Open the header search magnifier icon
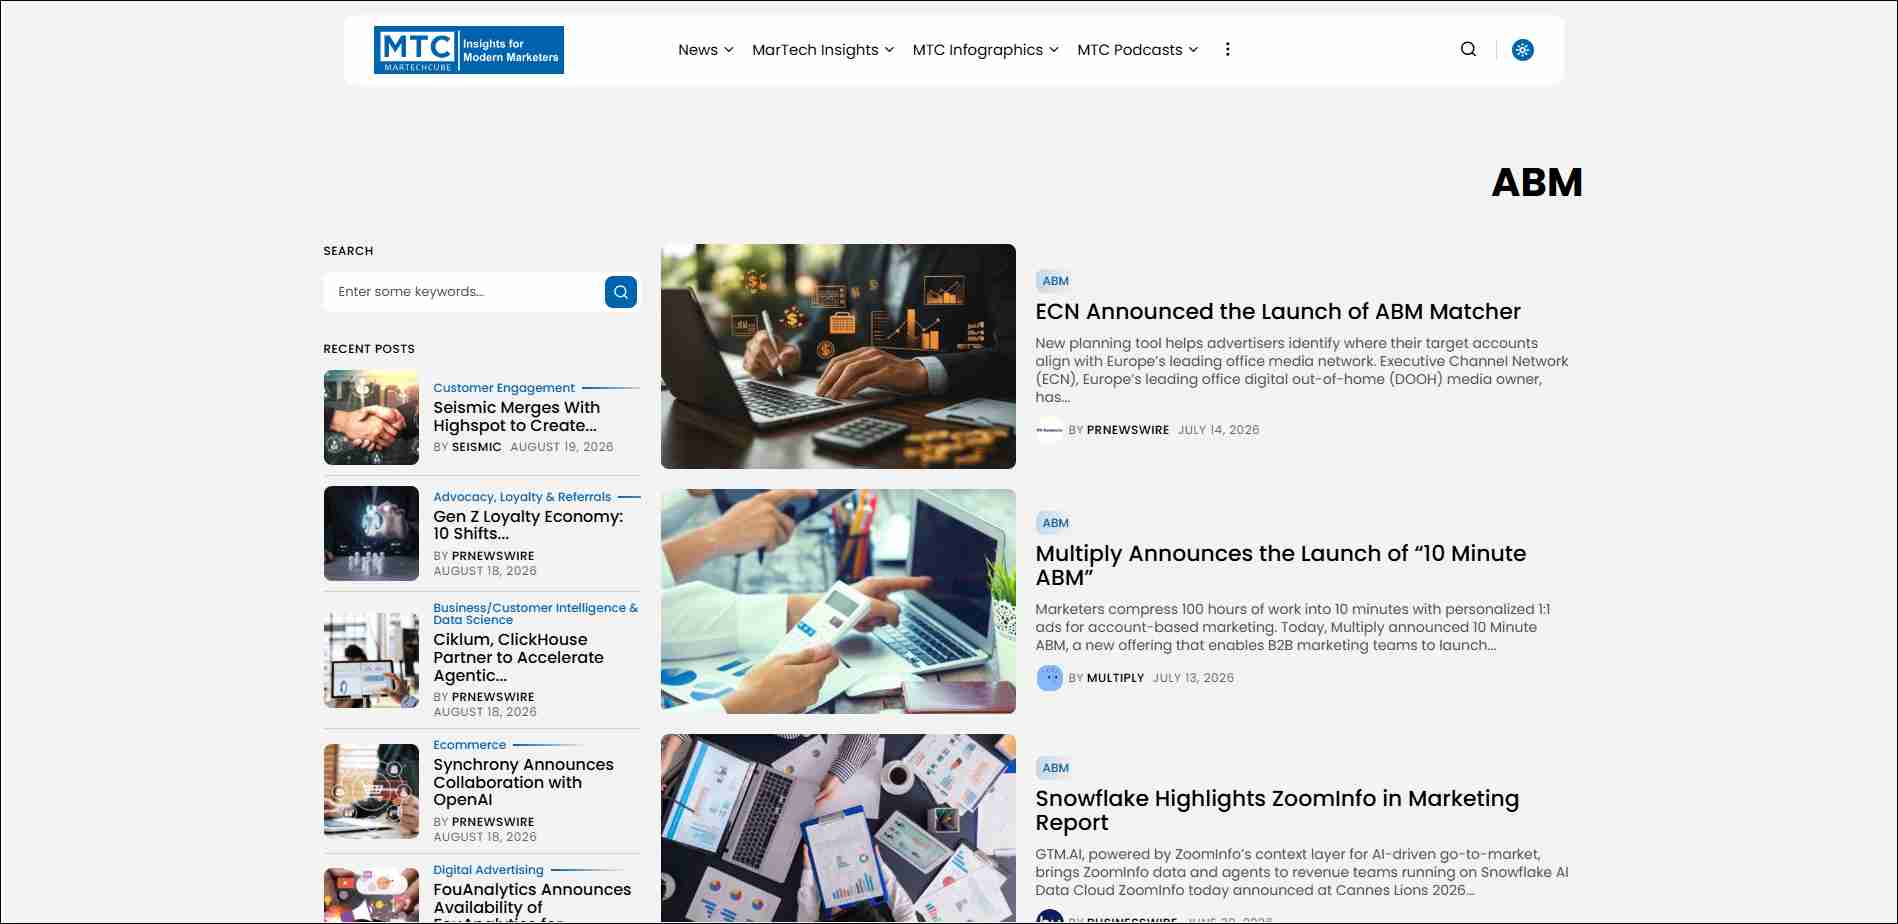Screen dimensions: 1898x924 pos(1468,49)
